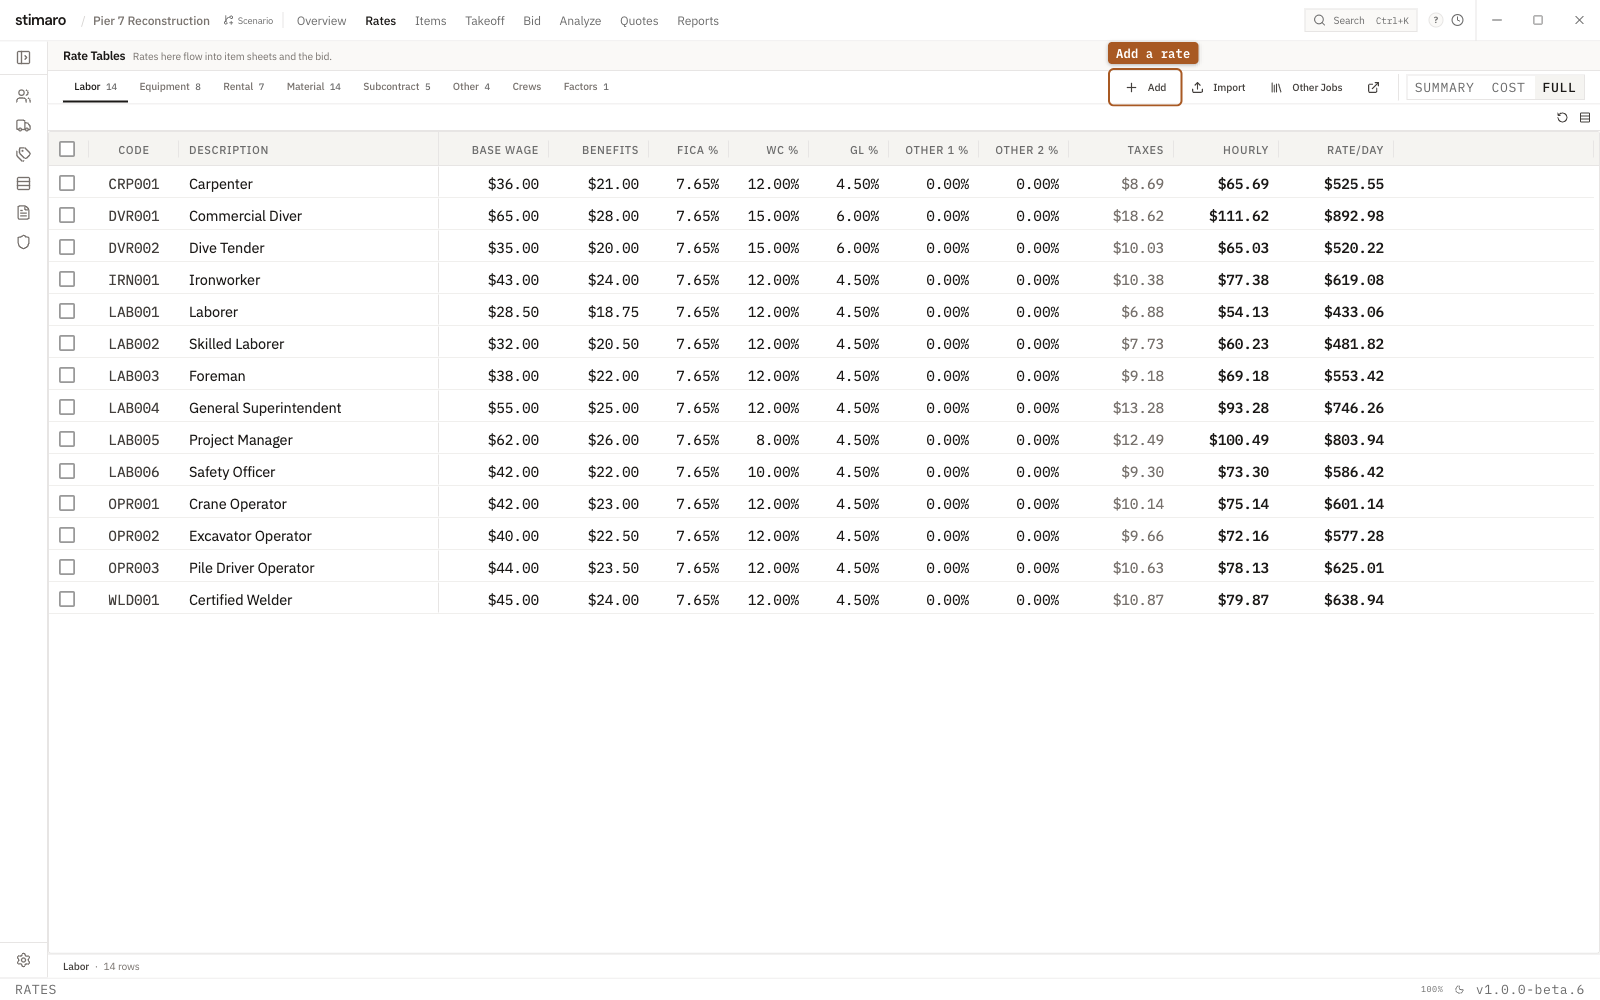1600x1000 pixels.
Task: Check the Foreman row checkbox
Action: pyautogui.click(x=67, y=375)
